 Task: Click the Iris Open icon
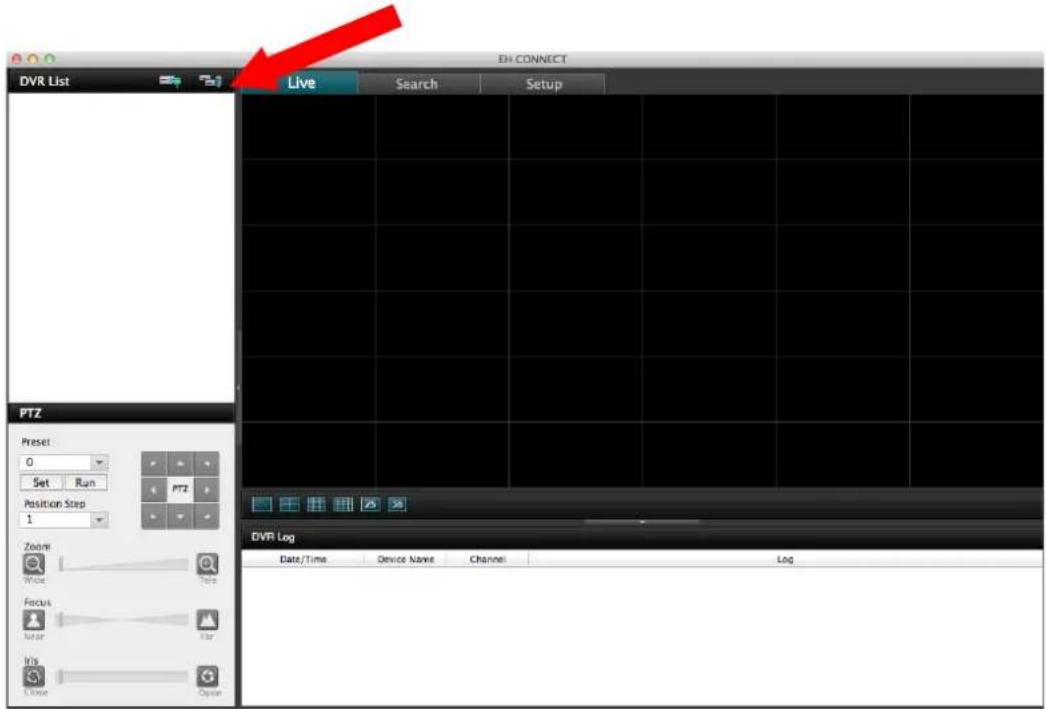[x=207, y=676]
